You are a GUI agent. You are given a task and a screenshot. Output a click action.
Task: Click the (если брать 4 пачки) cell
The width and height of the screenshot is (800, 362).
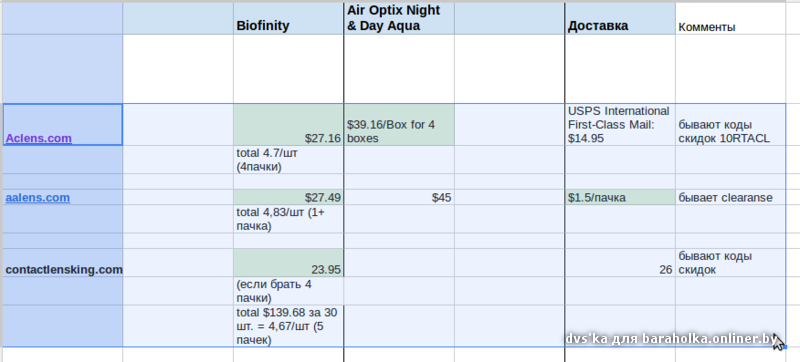tap(288, 291)
